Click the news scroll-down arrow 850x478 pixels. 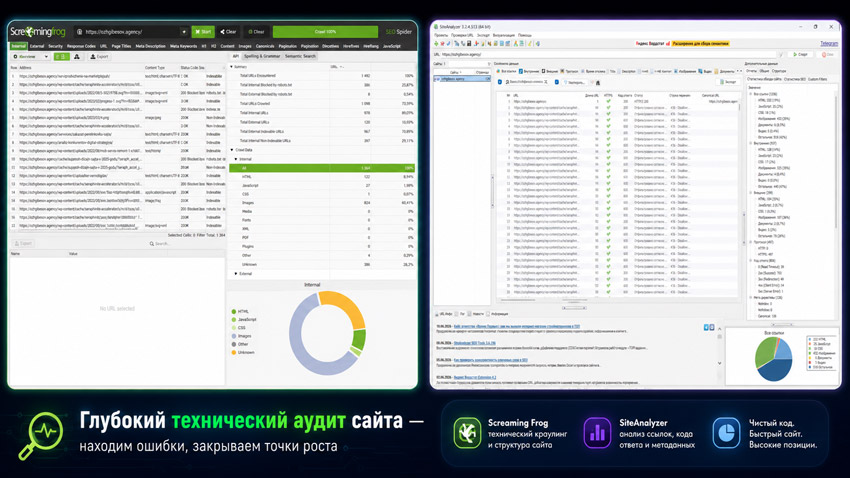click(719, 363)
